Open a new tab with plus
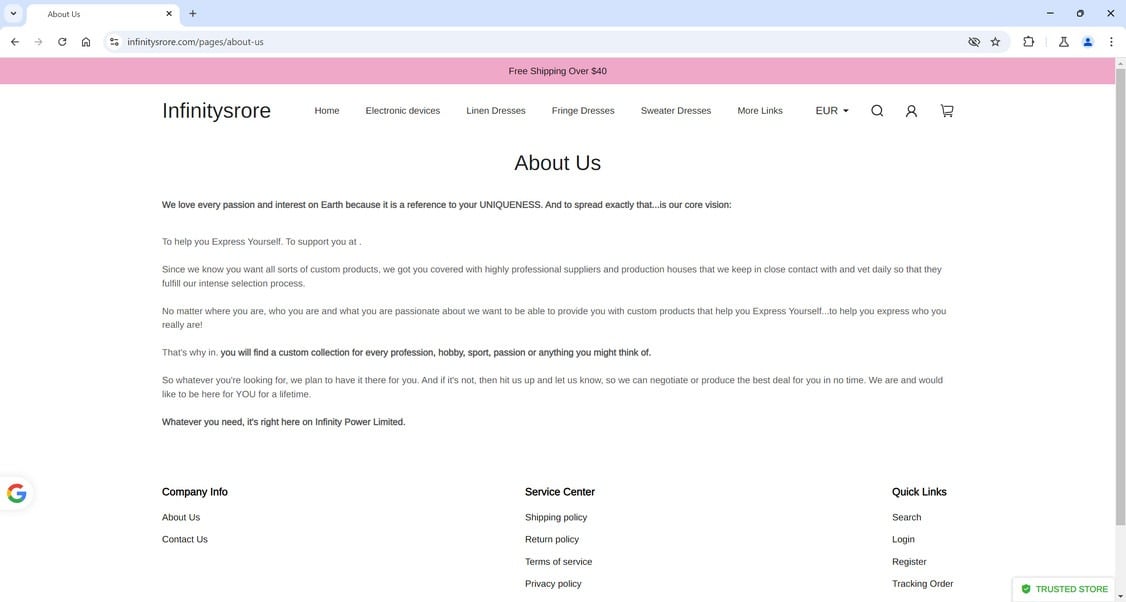 pos(192,14)
